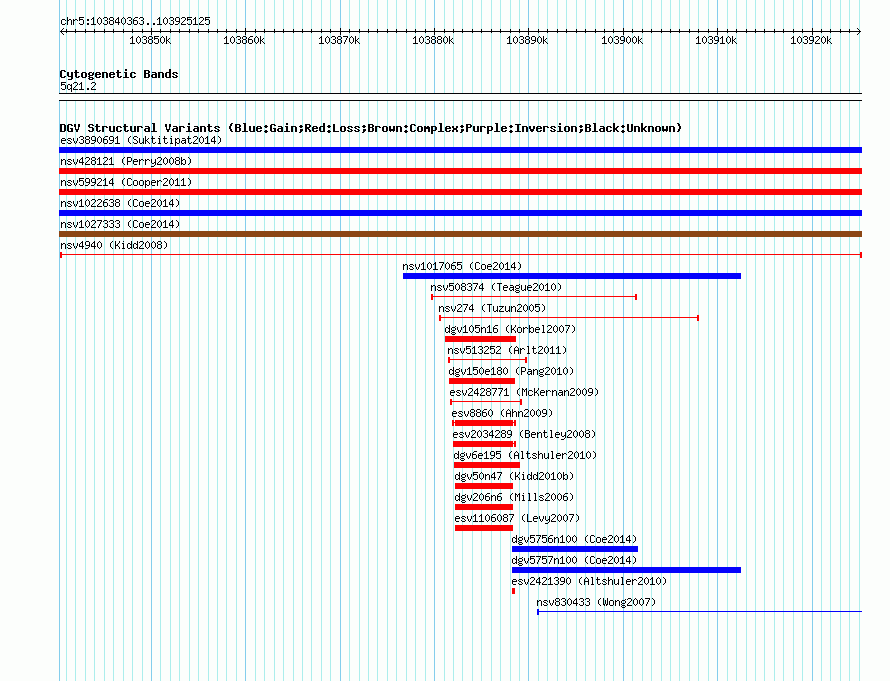Select the blue dgv5756n100 gain bar
The width and height of the screenshot is (890, 681).
pyautogui.click(x=575, y=549)
